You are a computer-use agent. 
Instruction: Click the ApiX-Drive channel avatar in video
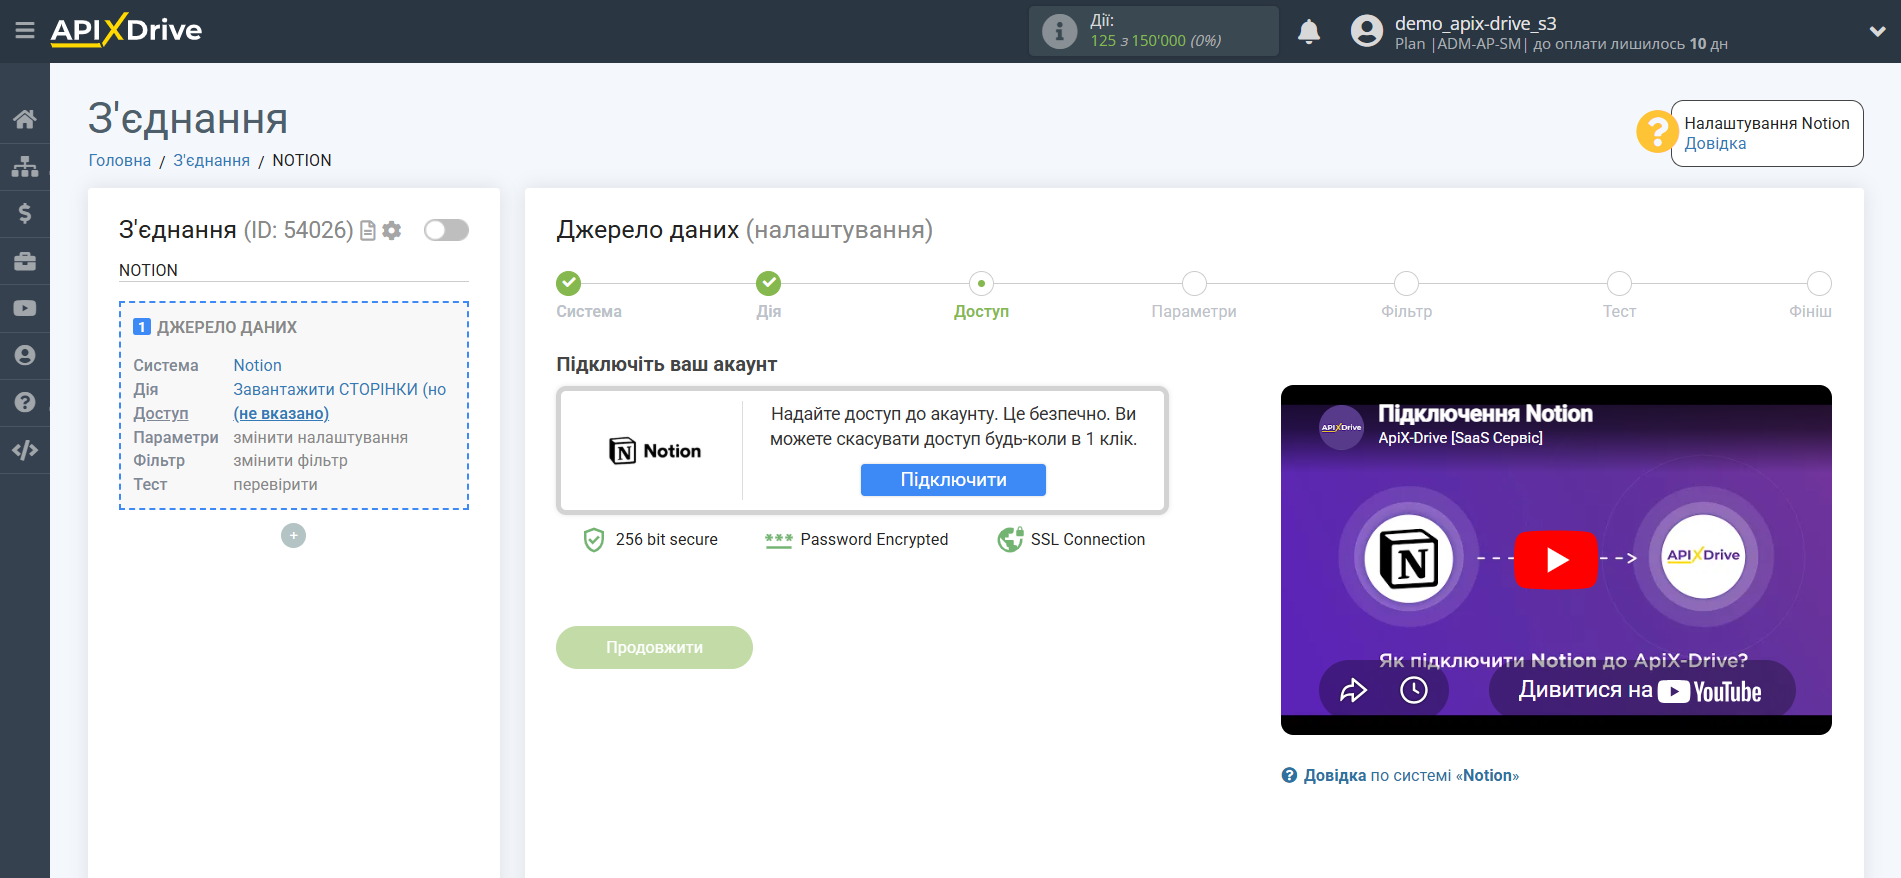[x=1341, y=427]
